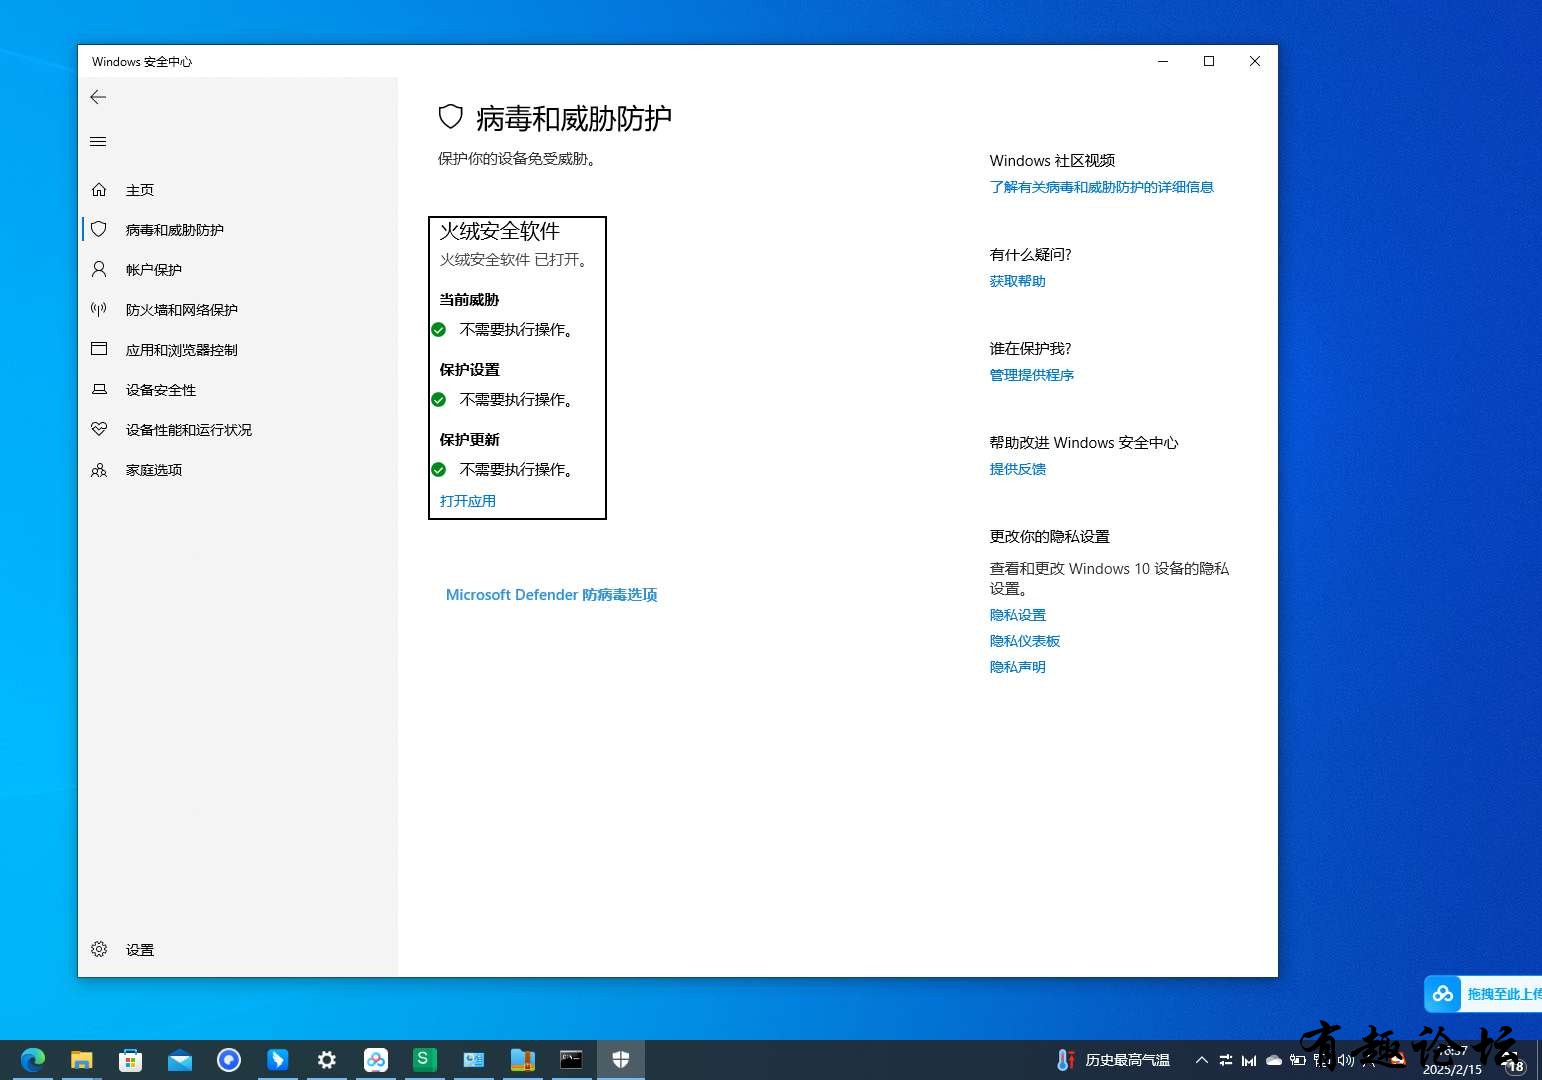This screenshot has width=1542, height=1080.
Task: Click the laptop icon for 设备安全性
Action: click(x=99, y=389)
